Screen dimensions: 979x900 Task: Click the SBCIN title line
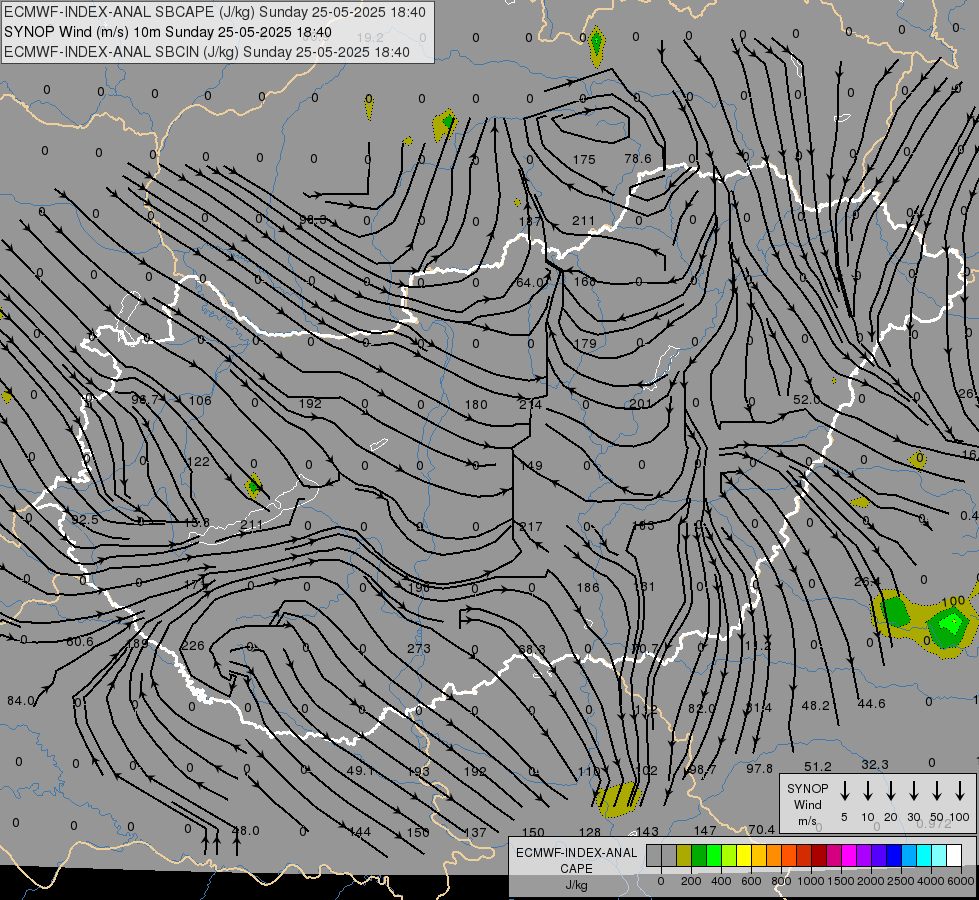pyautogui.click(x=207, y=52)
